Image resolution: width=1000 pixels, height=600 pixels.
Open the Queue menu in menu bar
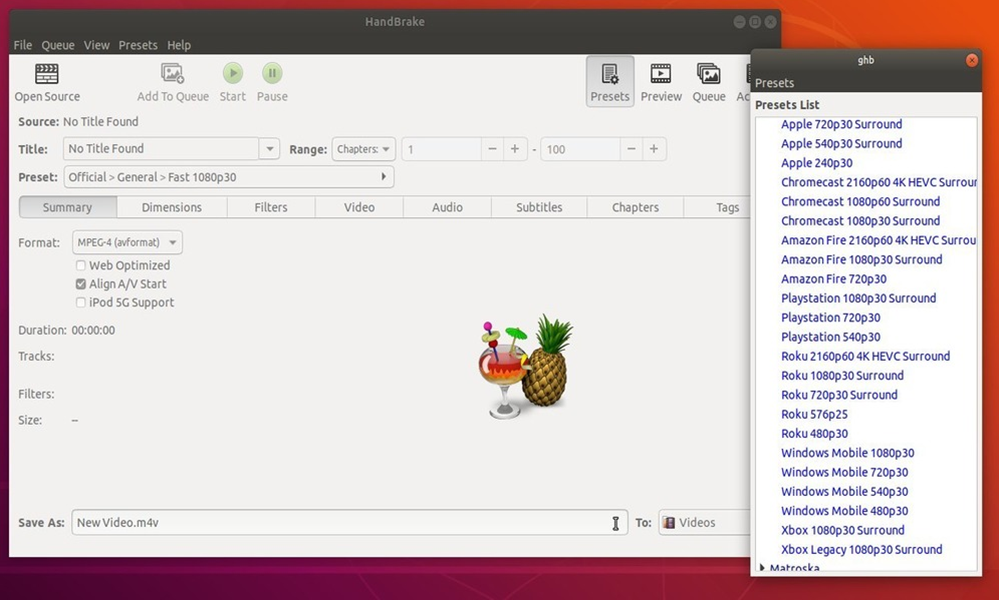point(58,45)
